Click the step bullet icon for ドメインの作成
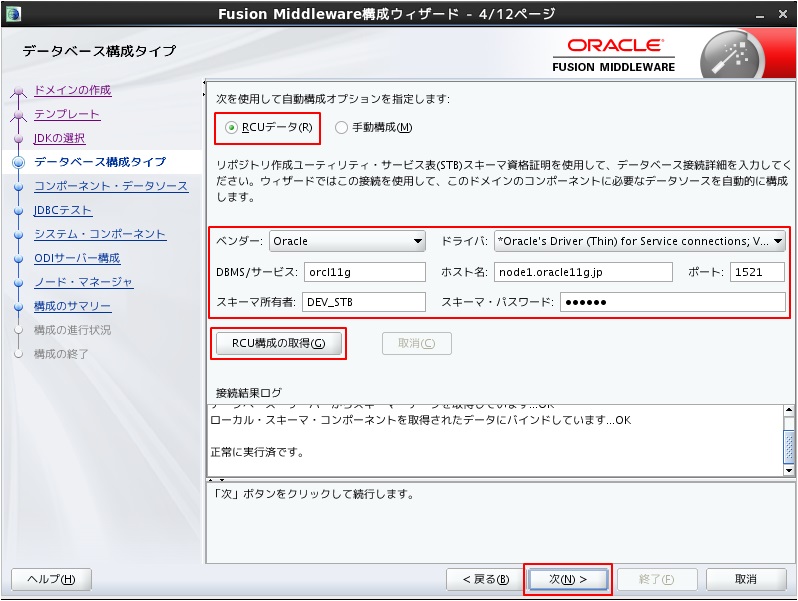798x601 pixels. pyautogui.click(x=19, y=91)
